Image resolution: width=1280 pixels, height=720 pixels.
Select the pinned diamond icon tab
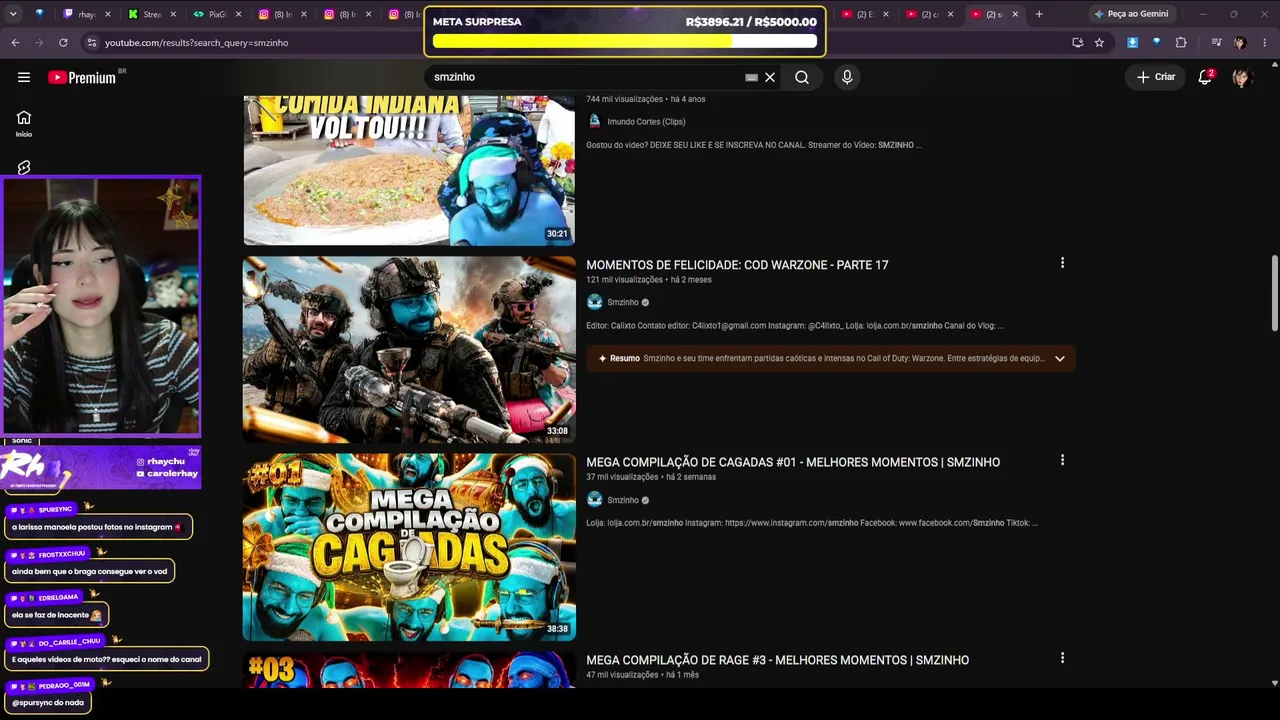(40, 14)
